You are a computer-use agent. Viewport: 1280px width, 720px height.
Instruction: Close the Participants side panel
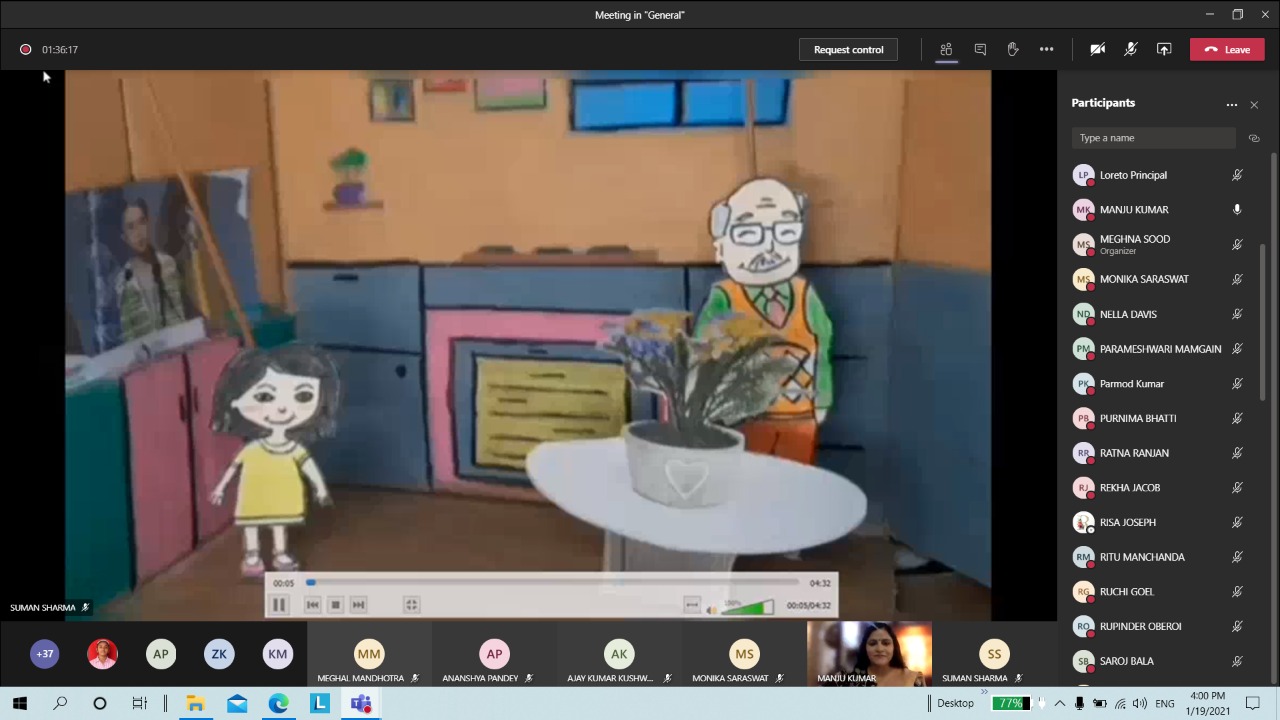pyautogui.click(x=1254, y=104)
